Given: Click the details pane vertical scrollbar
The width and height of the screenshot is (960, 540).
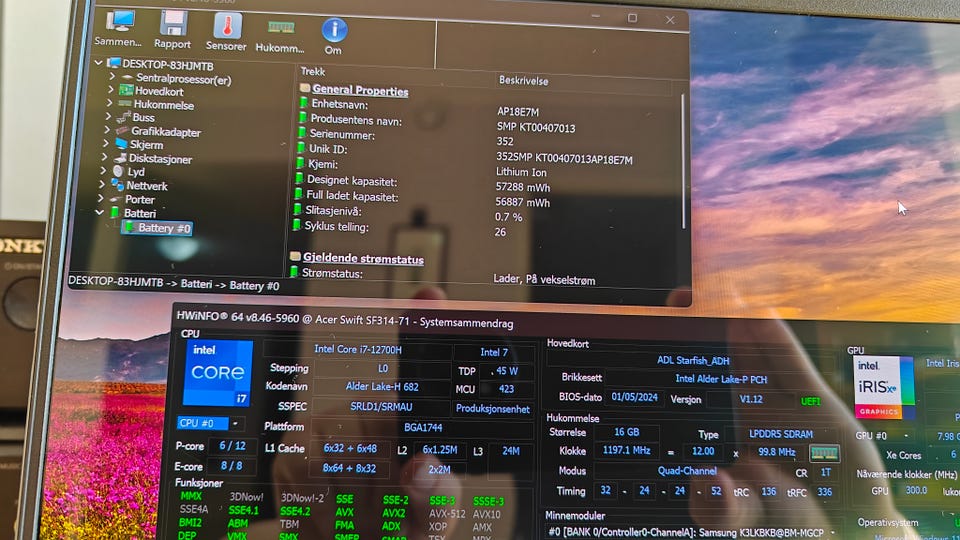Looking at the screenshot, I should tap(683, 162).
